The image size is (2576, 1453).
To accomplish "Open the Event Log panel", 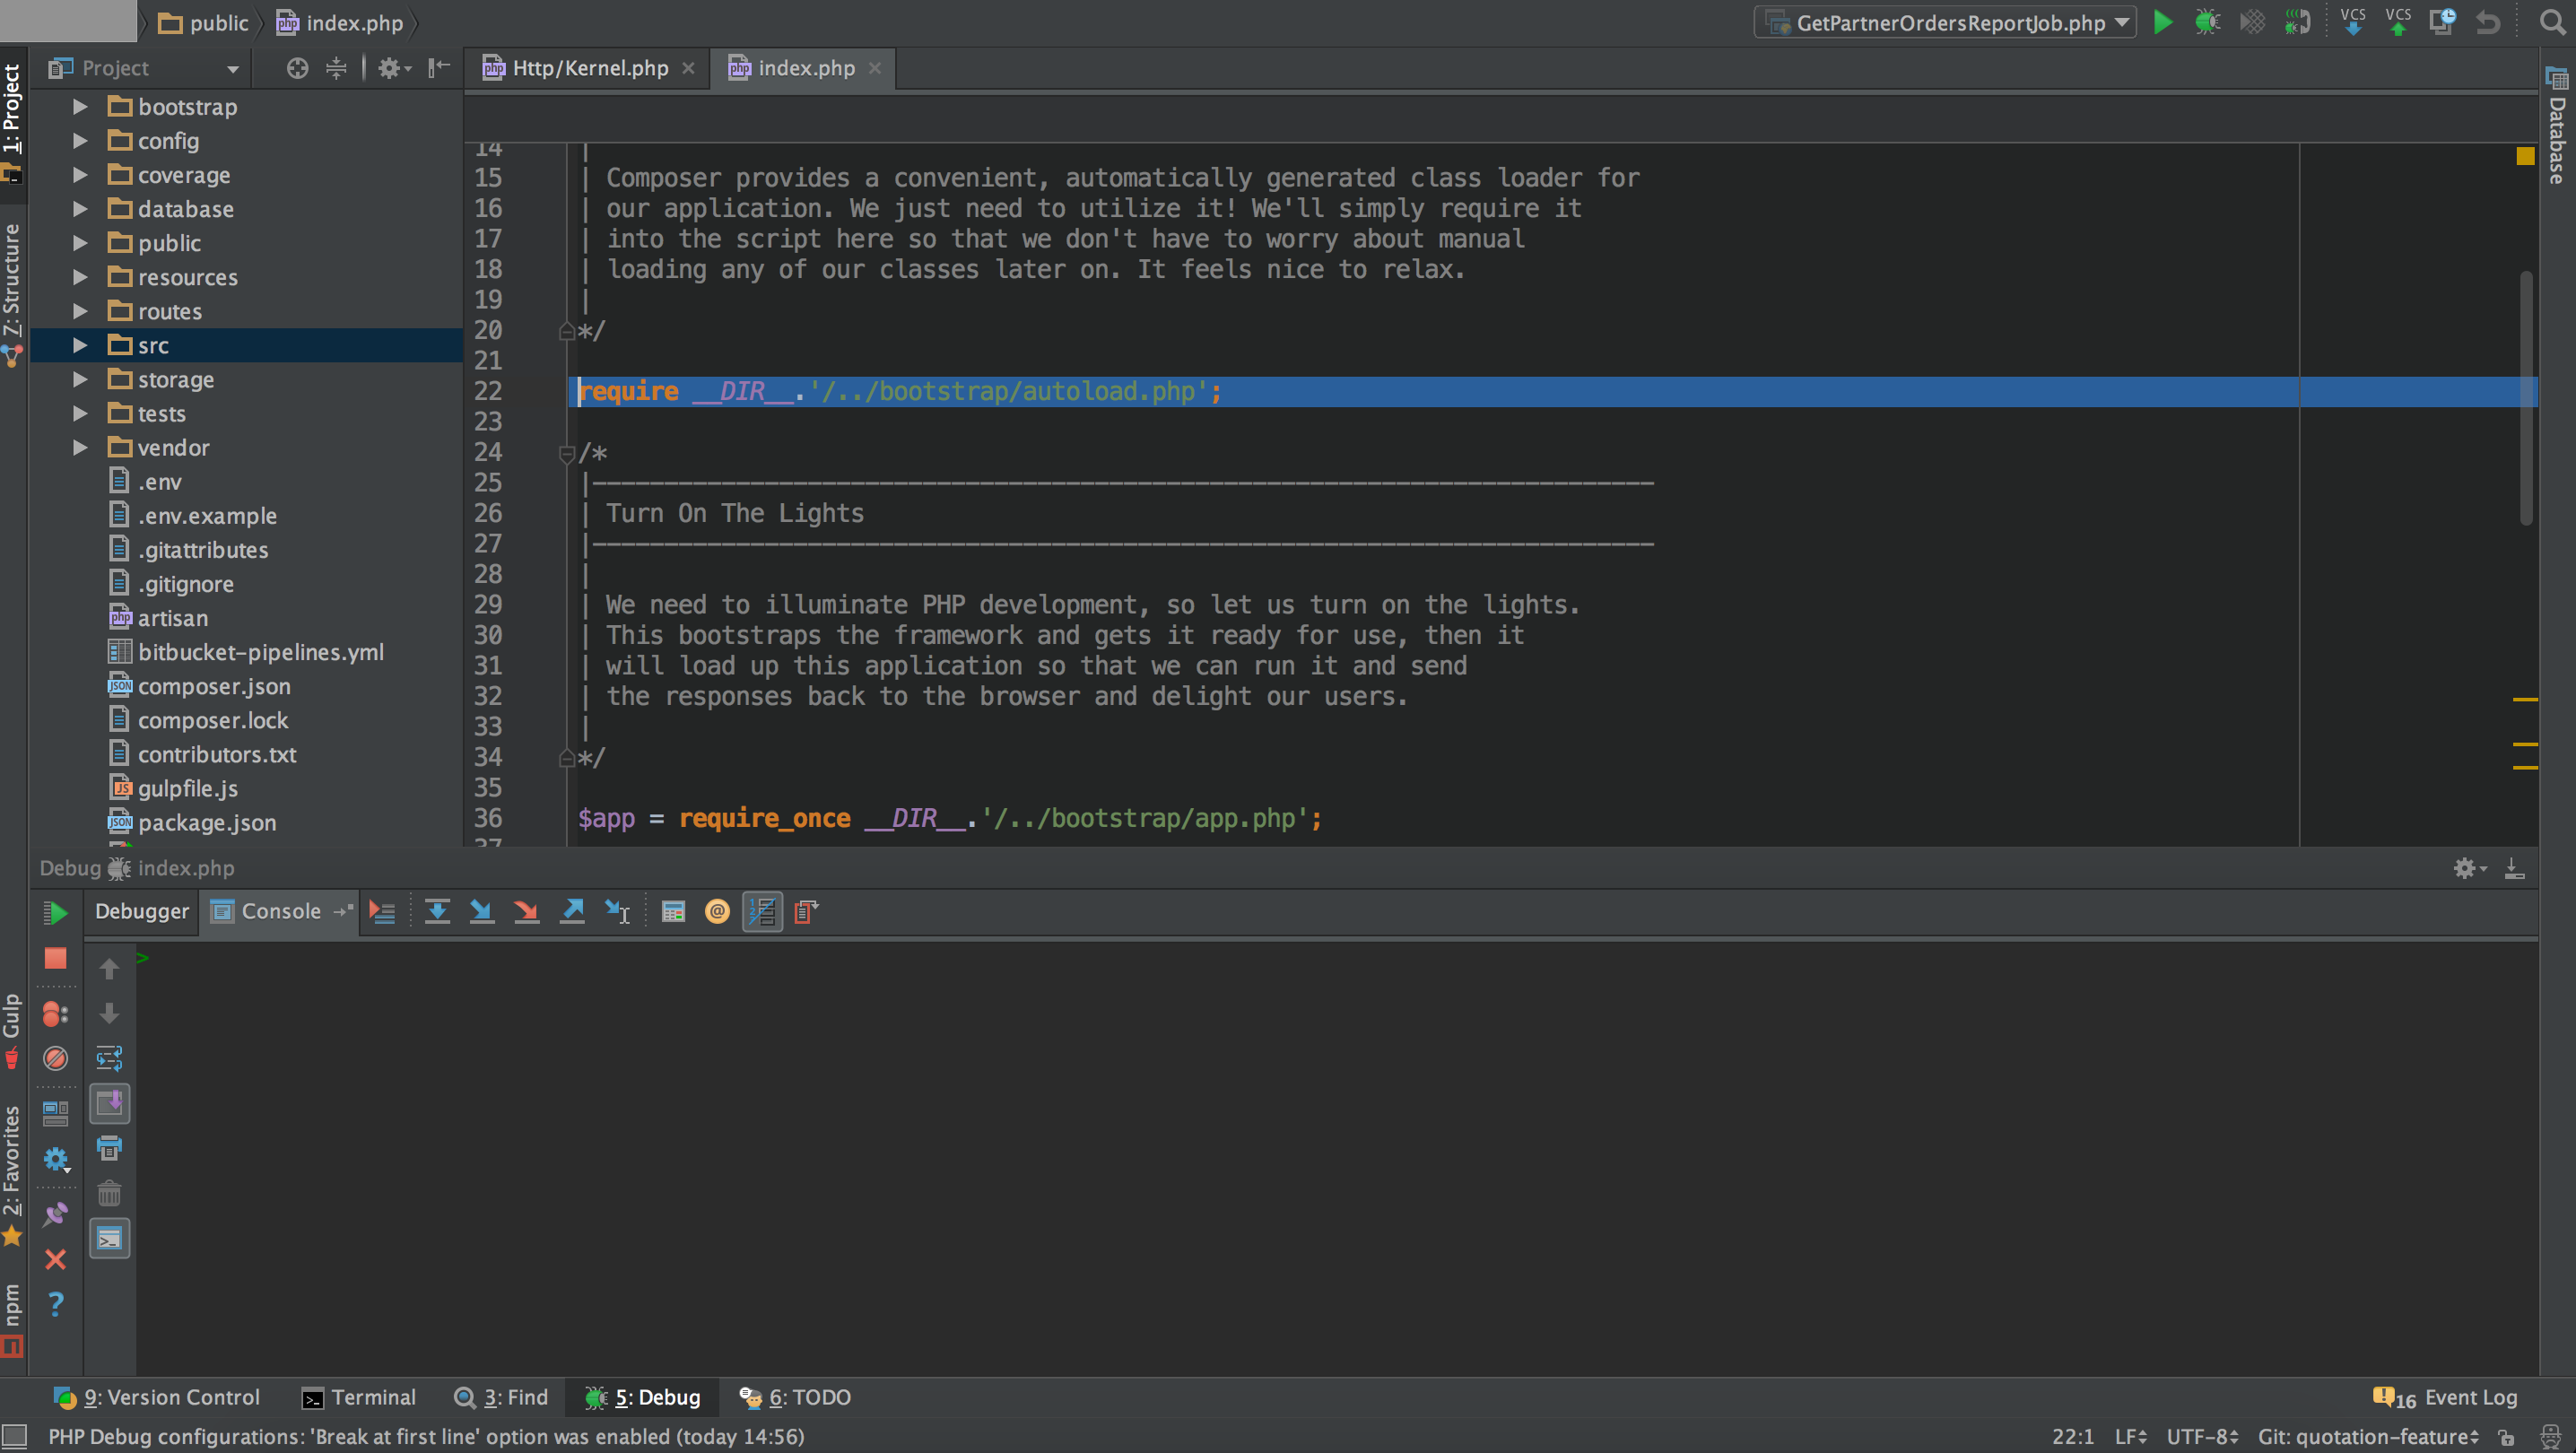I will [2445, 1397].
